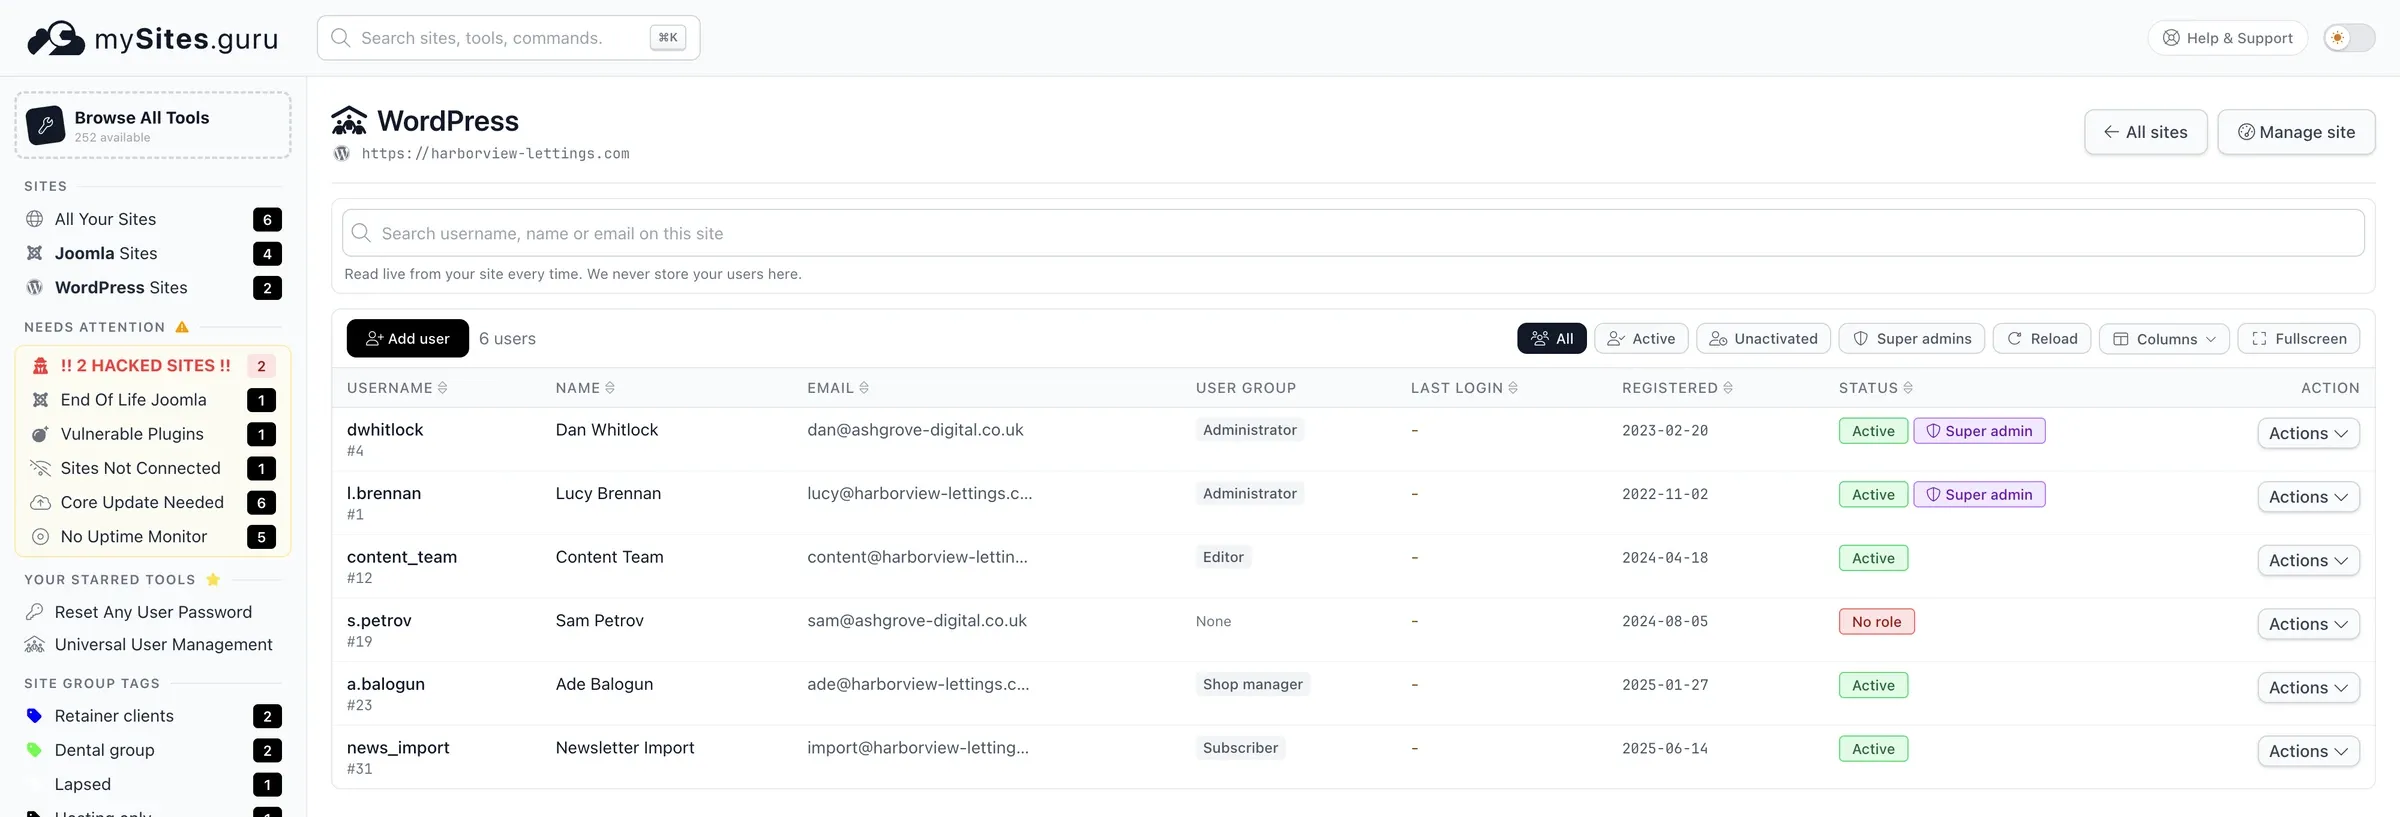Click the magnifier icon in top search bar
The height and width of the screenshot is (817, 2400).
click(x=341, y=38)
